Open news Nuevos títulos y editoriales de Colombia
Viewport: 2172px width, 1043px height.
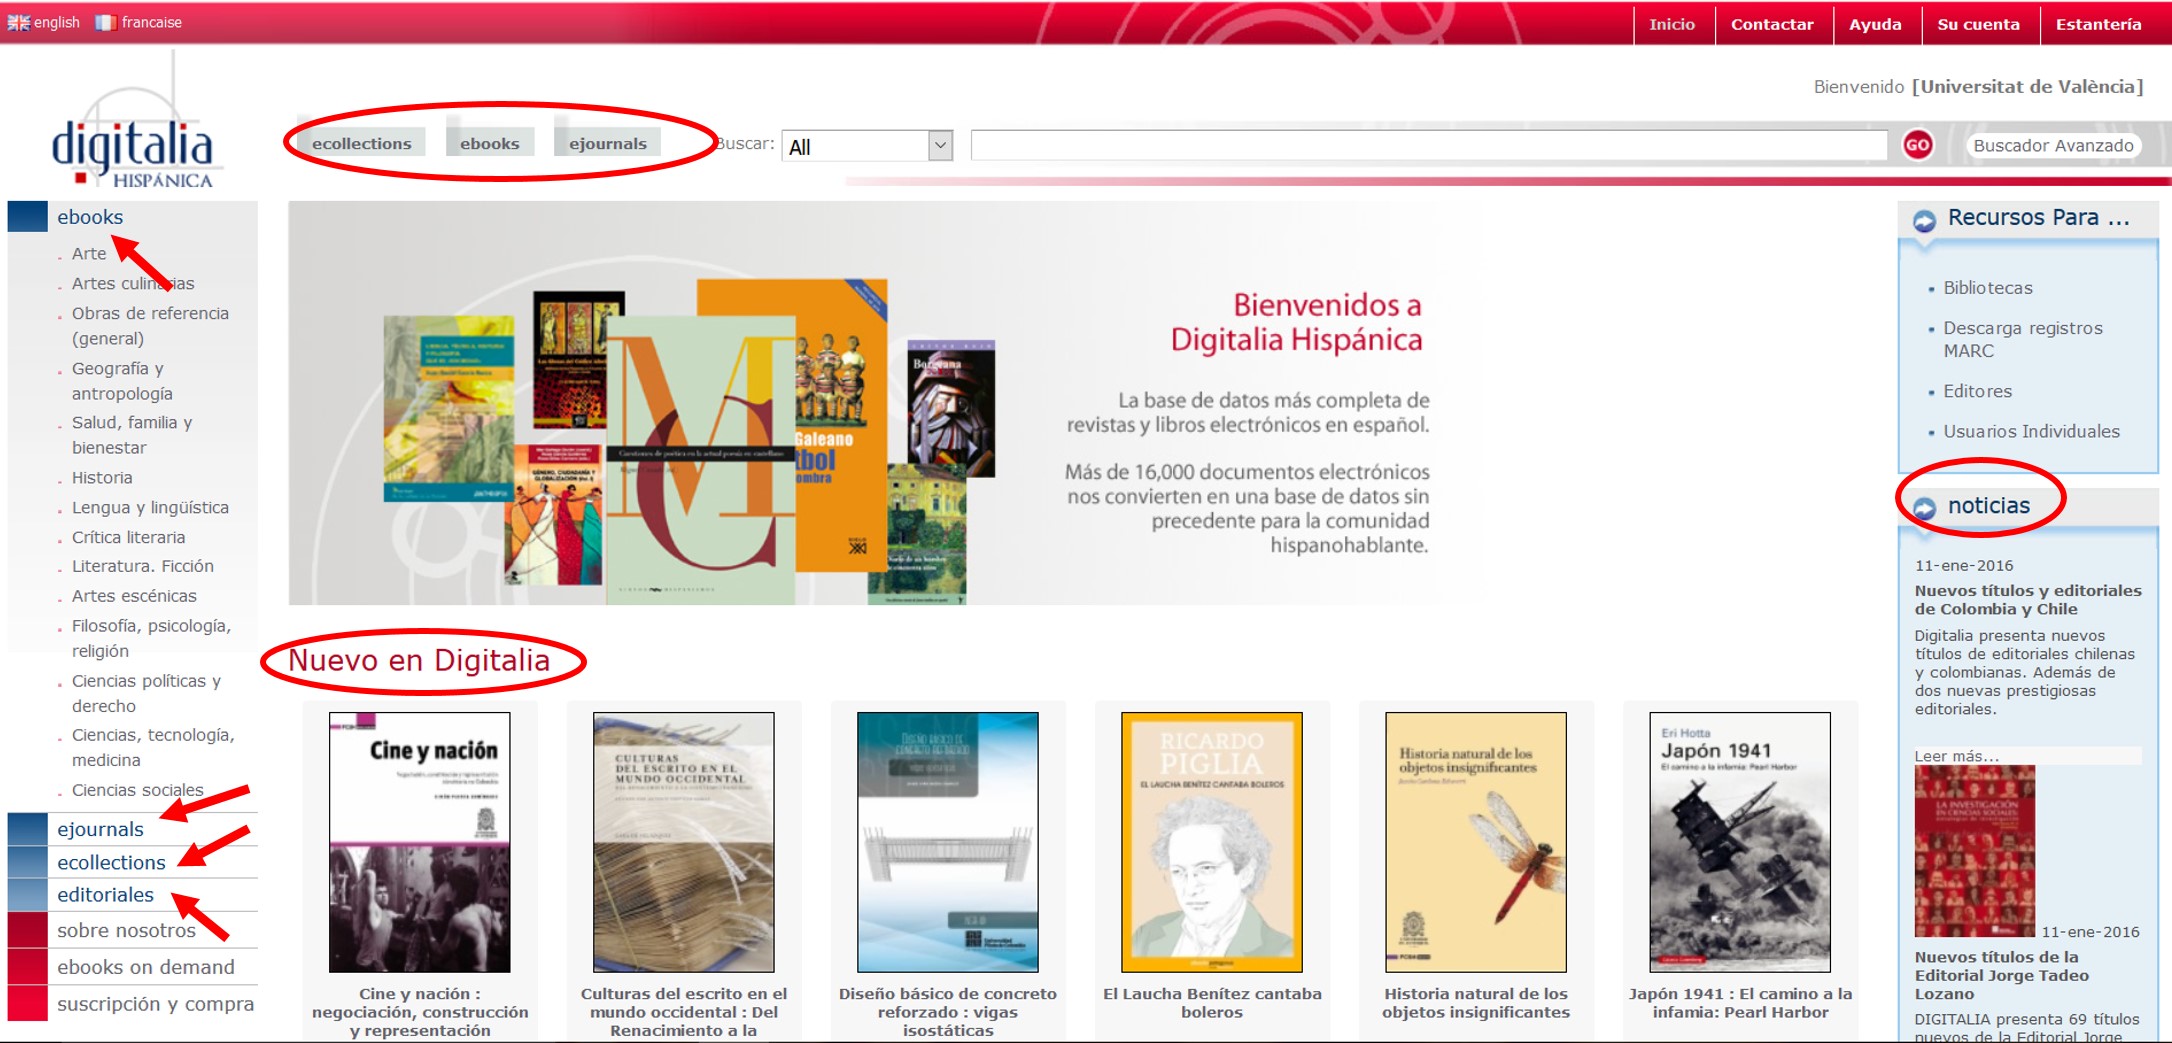[x=2028, y=600]
